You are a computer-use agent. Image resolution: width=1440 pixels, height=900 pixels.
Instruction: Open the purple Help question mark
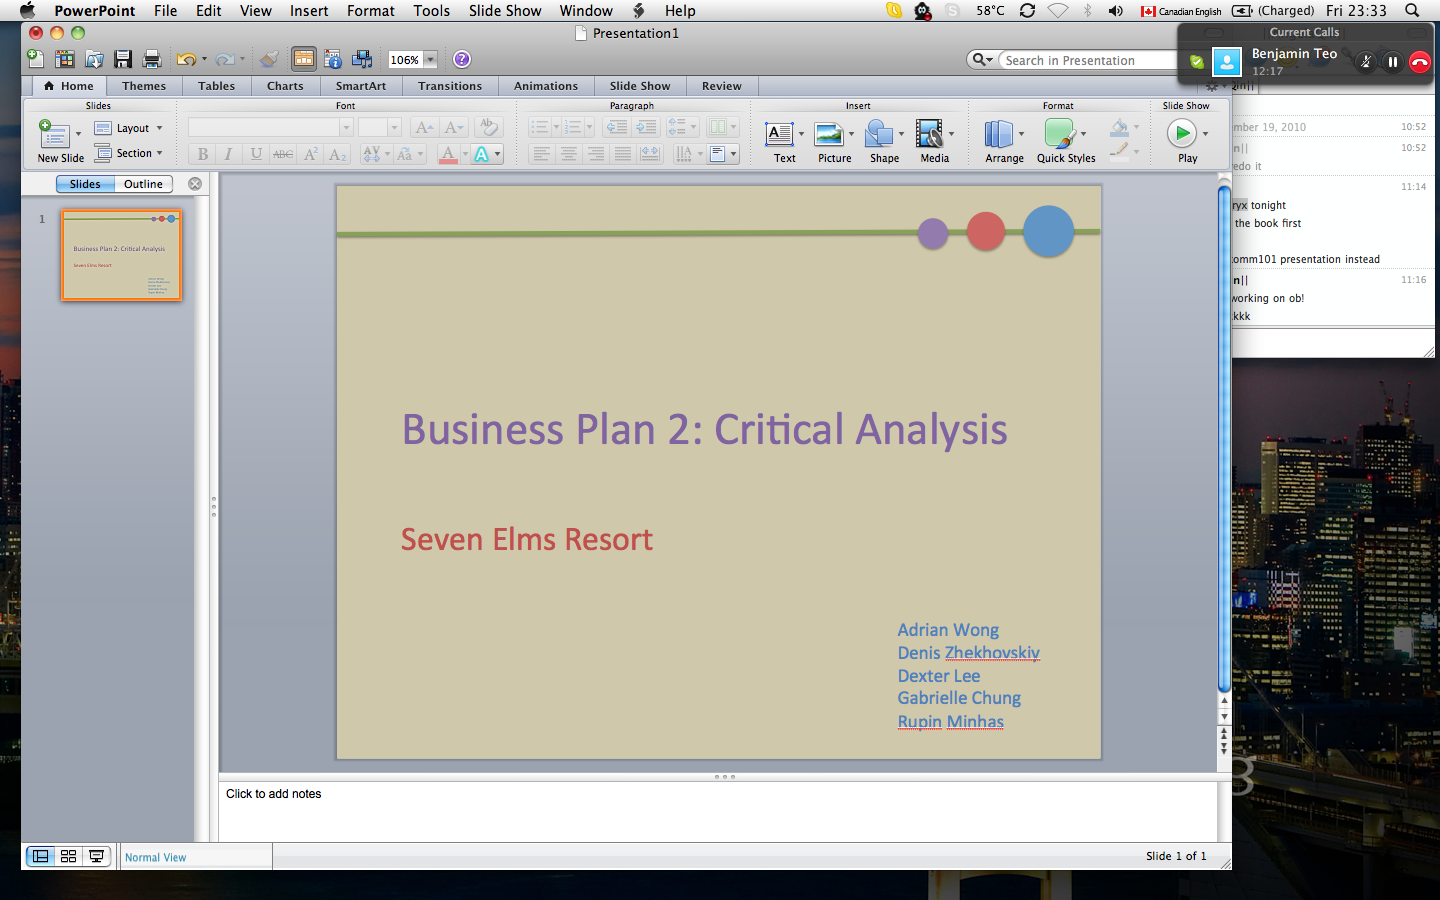tap(461, 60)
